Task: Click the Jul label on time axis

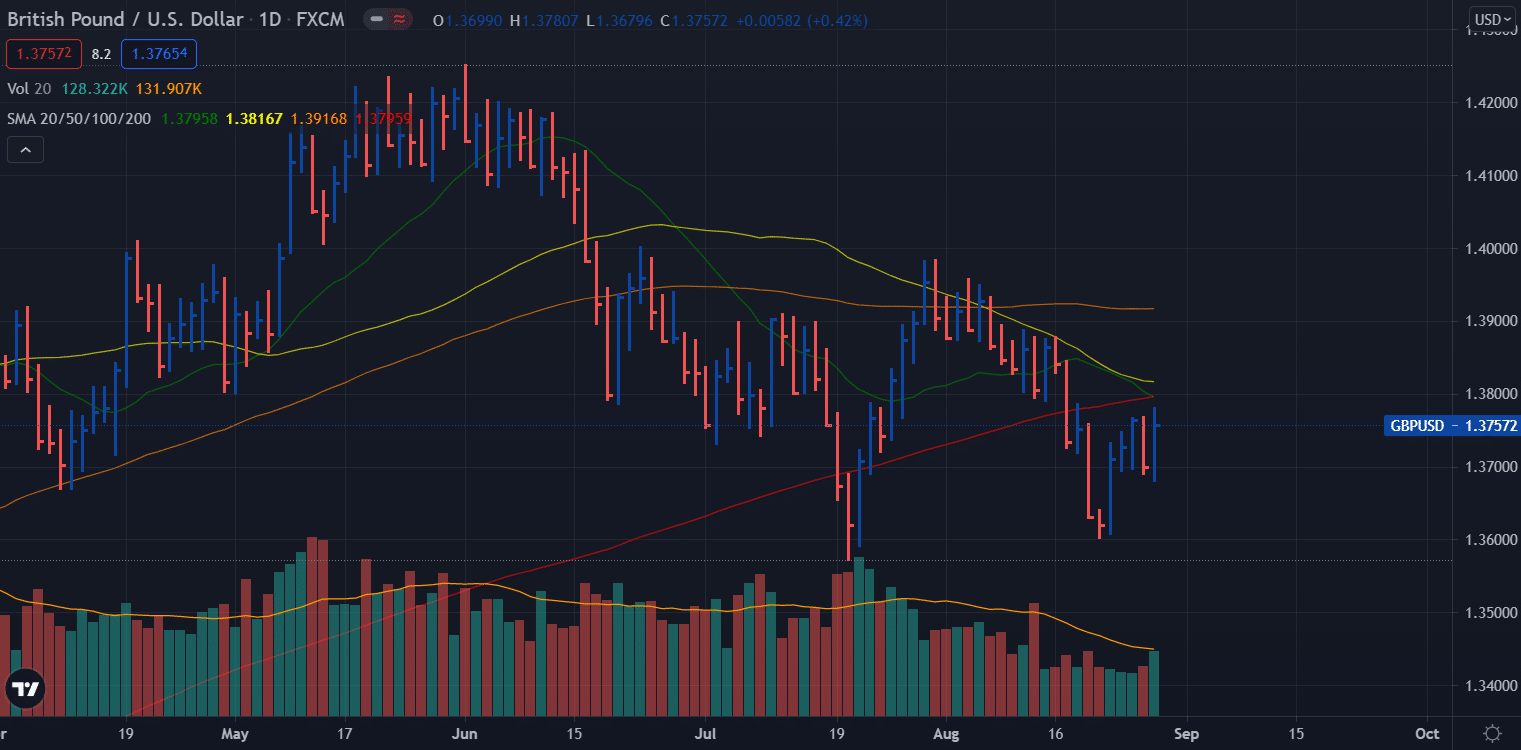Action: tap(706, 733)
